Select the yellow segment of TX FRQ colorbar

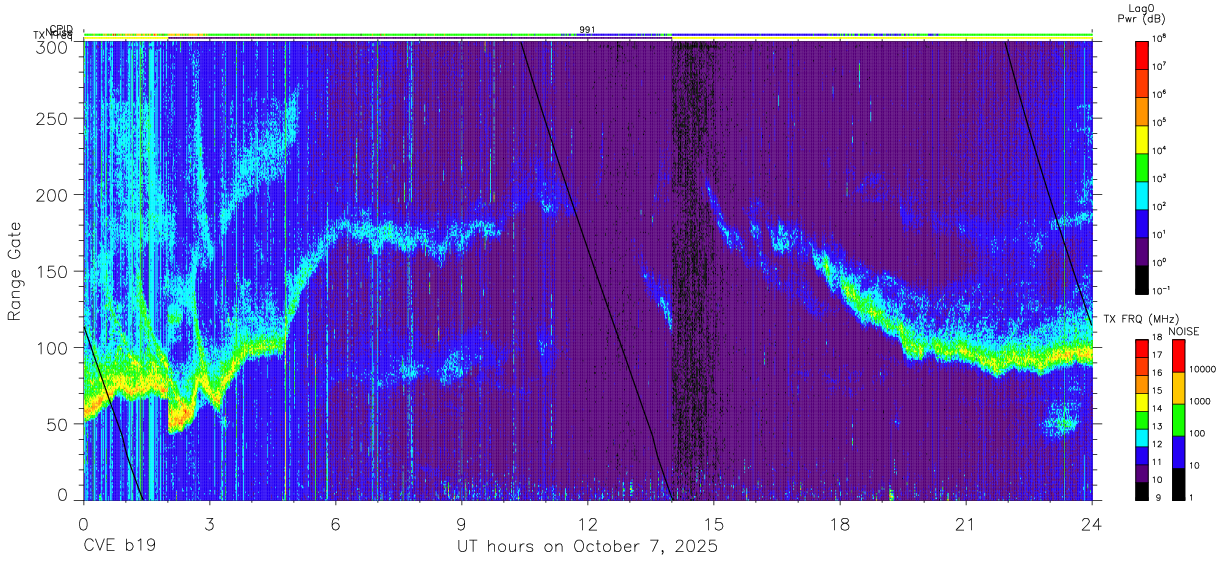(x=1142, y=402)
